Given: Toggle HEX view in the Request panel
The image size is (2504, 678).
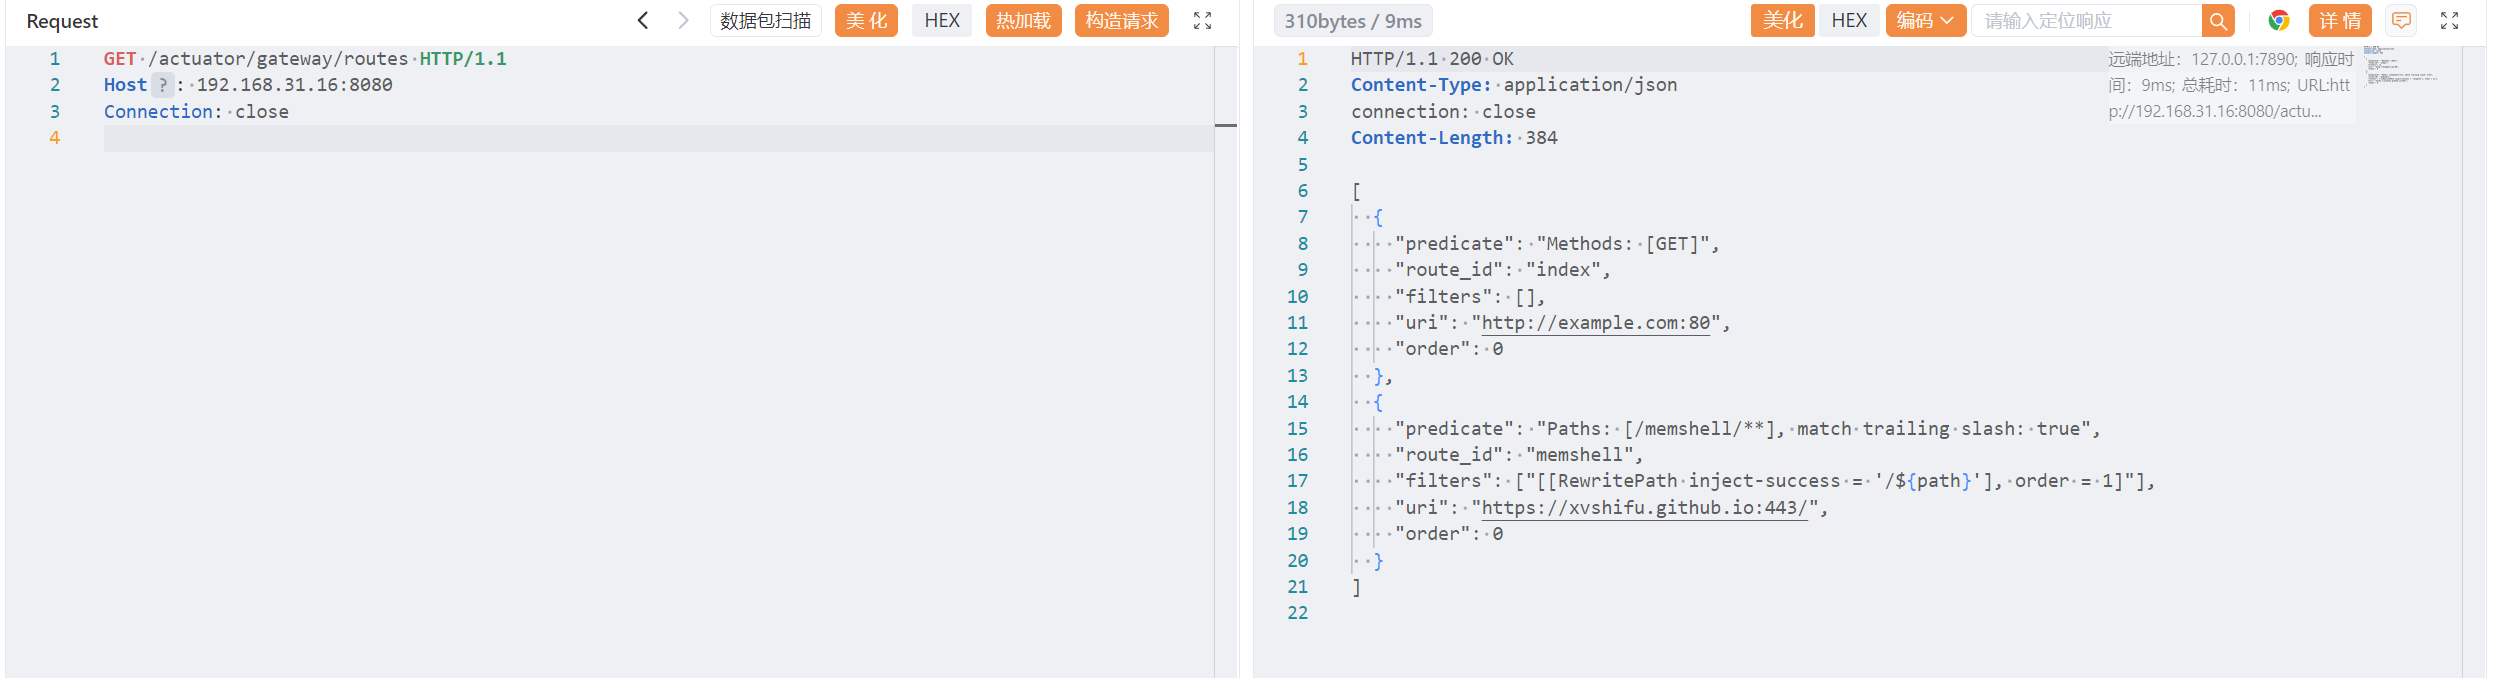Looking at the screenshot, I should (x=941, y=21).
